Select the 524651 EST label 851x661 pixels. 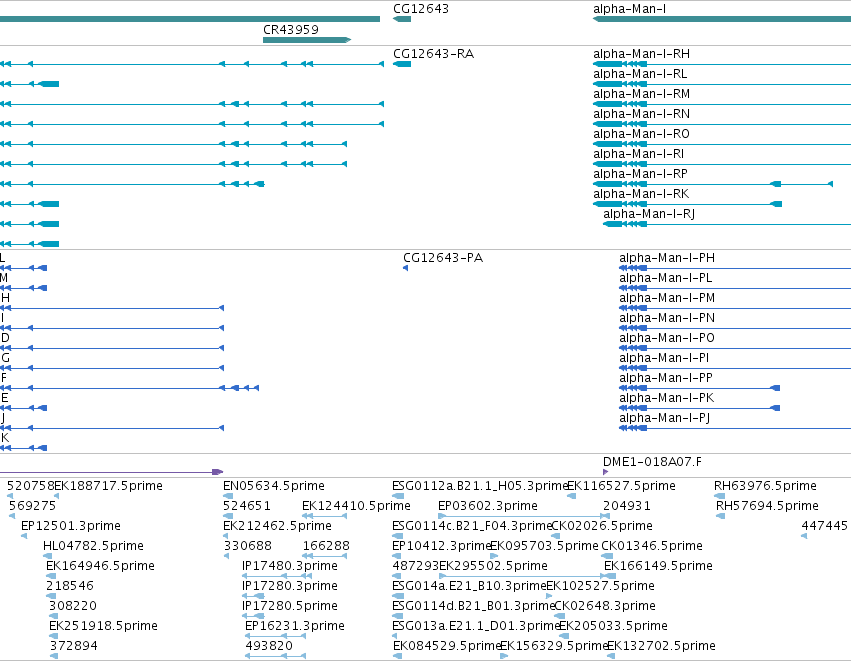click(247, 506)
